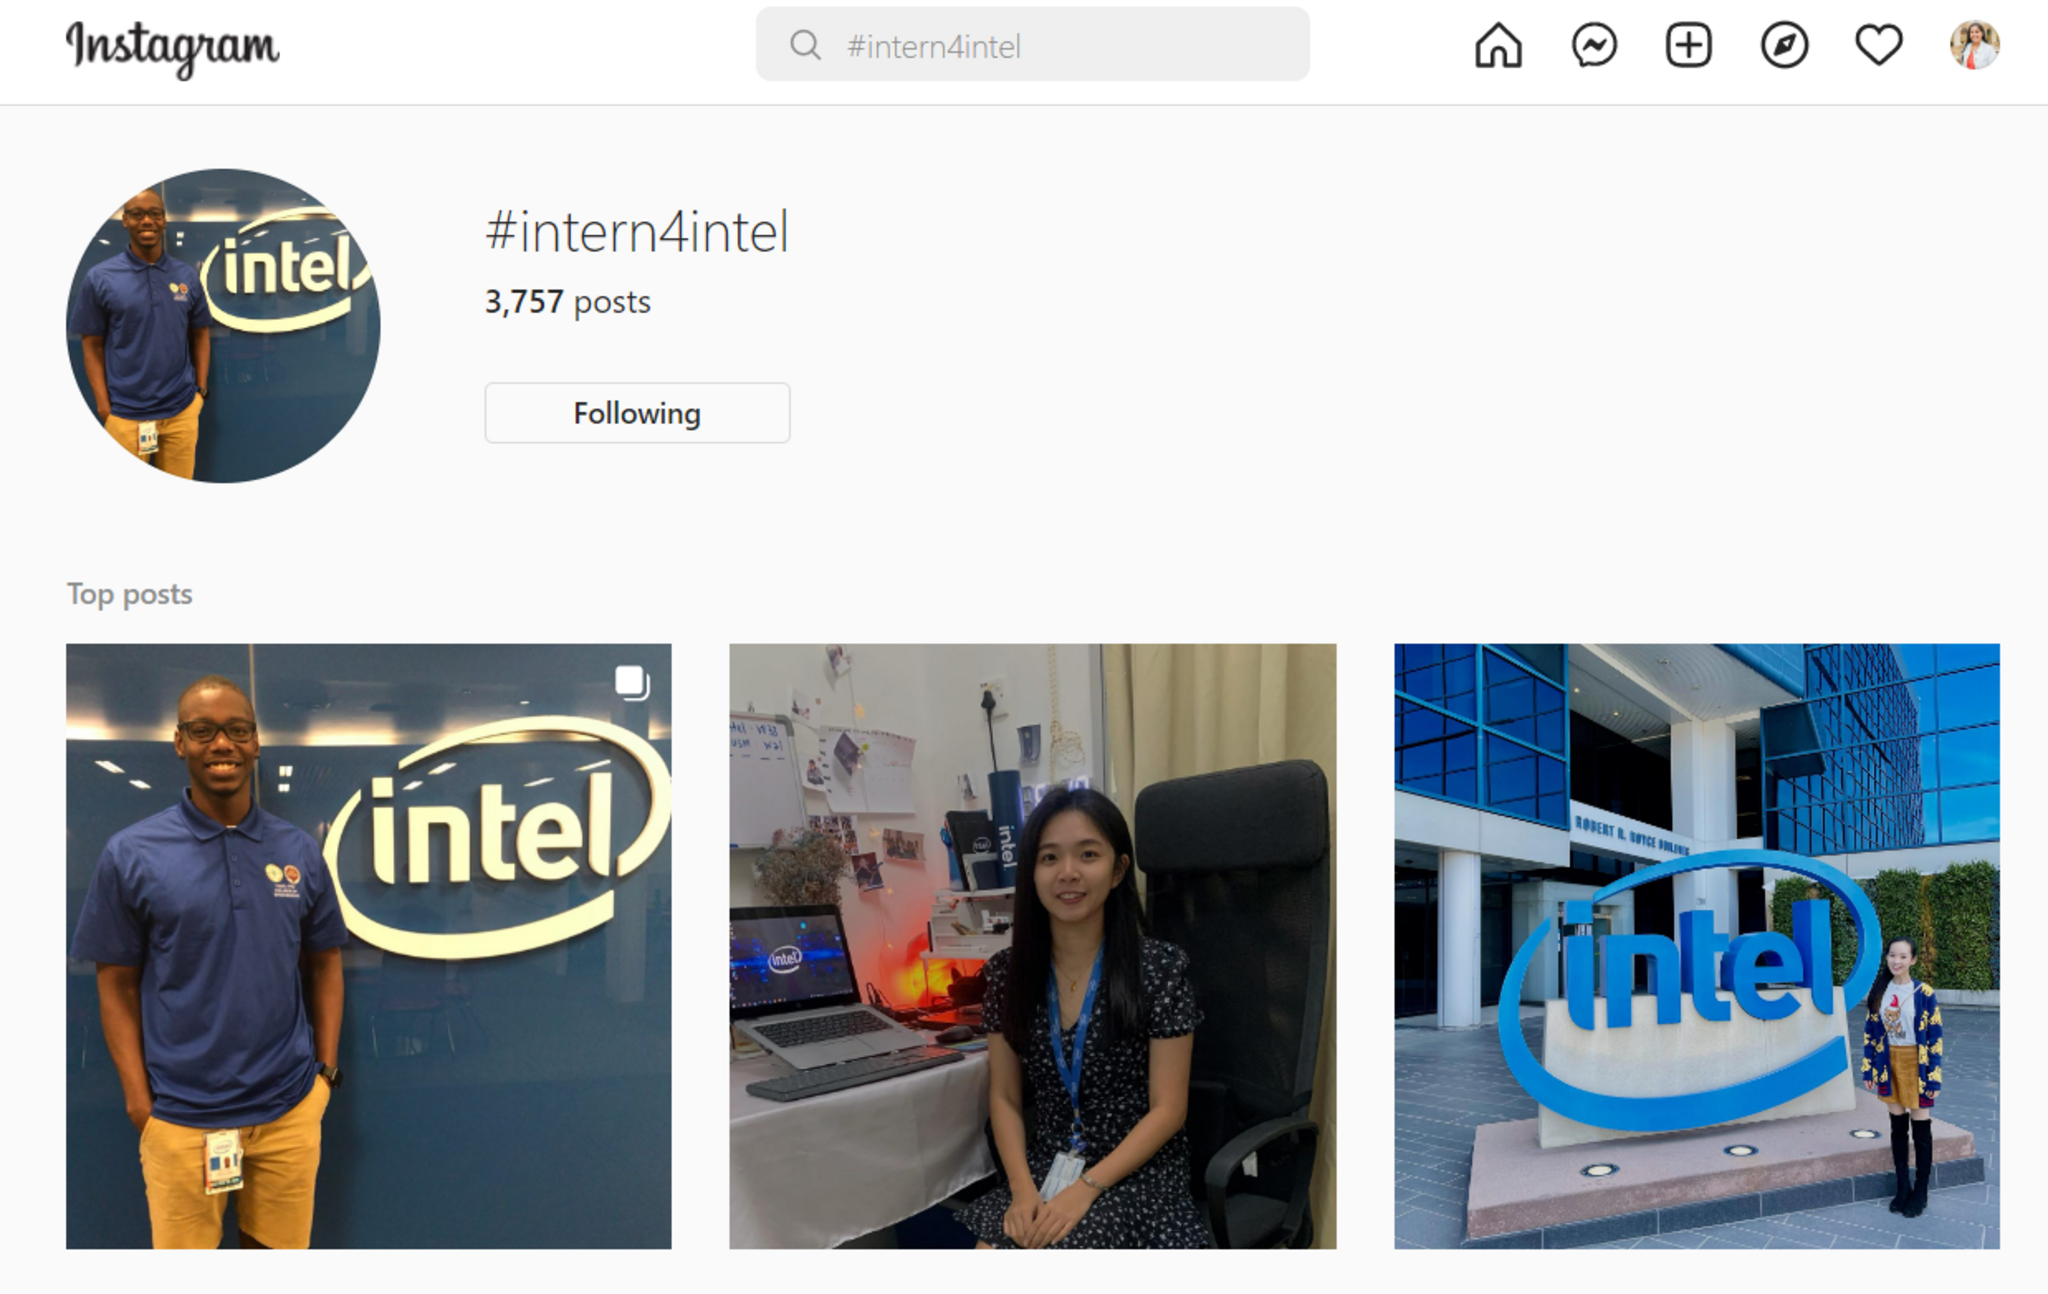The width and height of the screenshot is (2048, 1294).
Task: Open the post with blue Intel sculpture
Action: [1696, 945]
